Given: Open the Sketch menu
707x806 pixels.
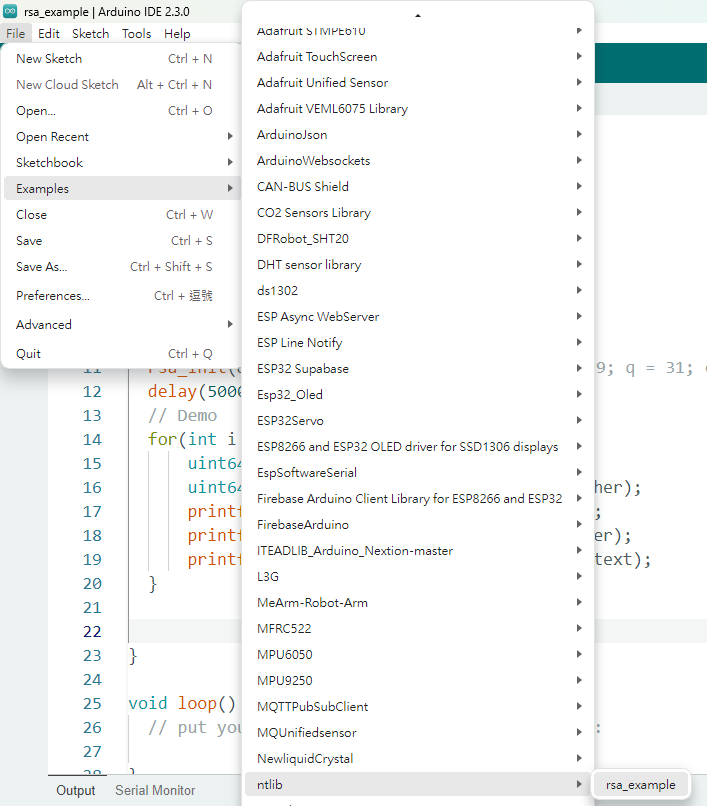Looking at the screenshot, I should [90, 34].
